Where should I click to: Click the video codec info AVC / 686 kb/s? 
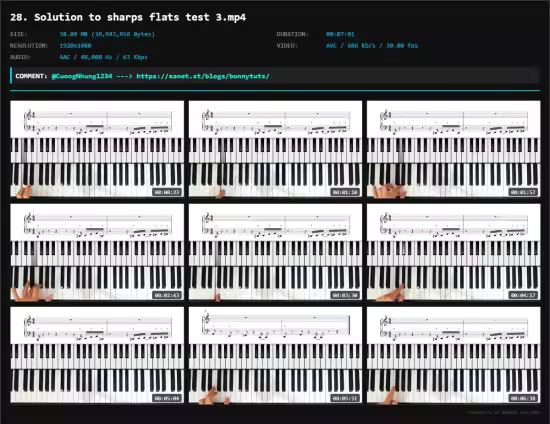click(x=372, y=46)
